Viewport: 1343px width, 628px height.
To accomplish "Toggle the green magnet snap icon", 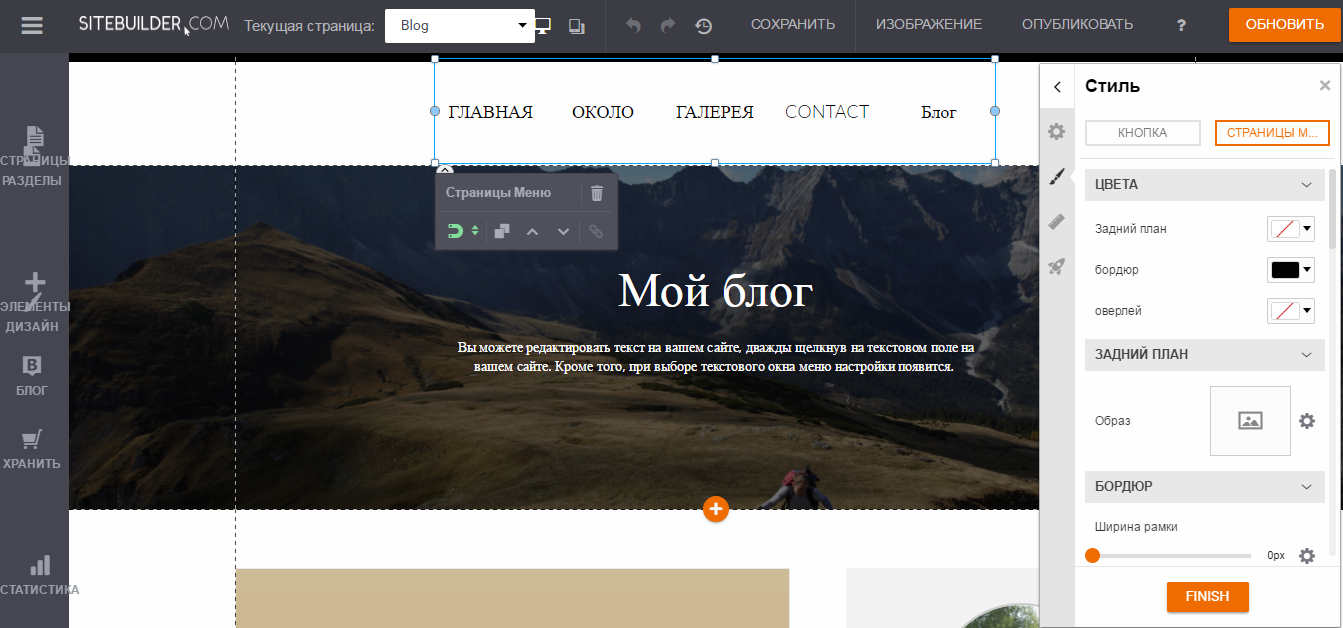I will point(454,231).
